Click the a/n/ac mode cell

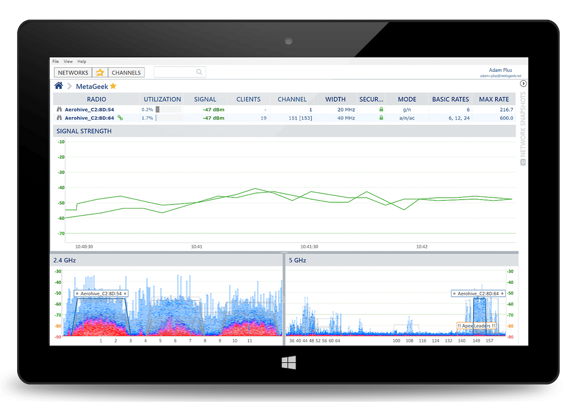point(407,118)
